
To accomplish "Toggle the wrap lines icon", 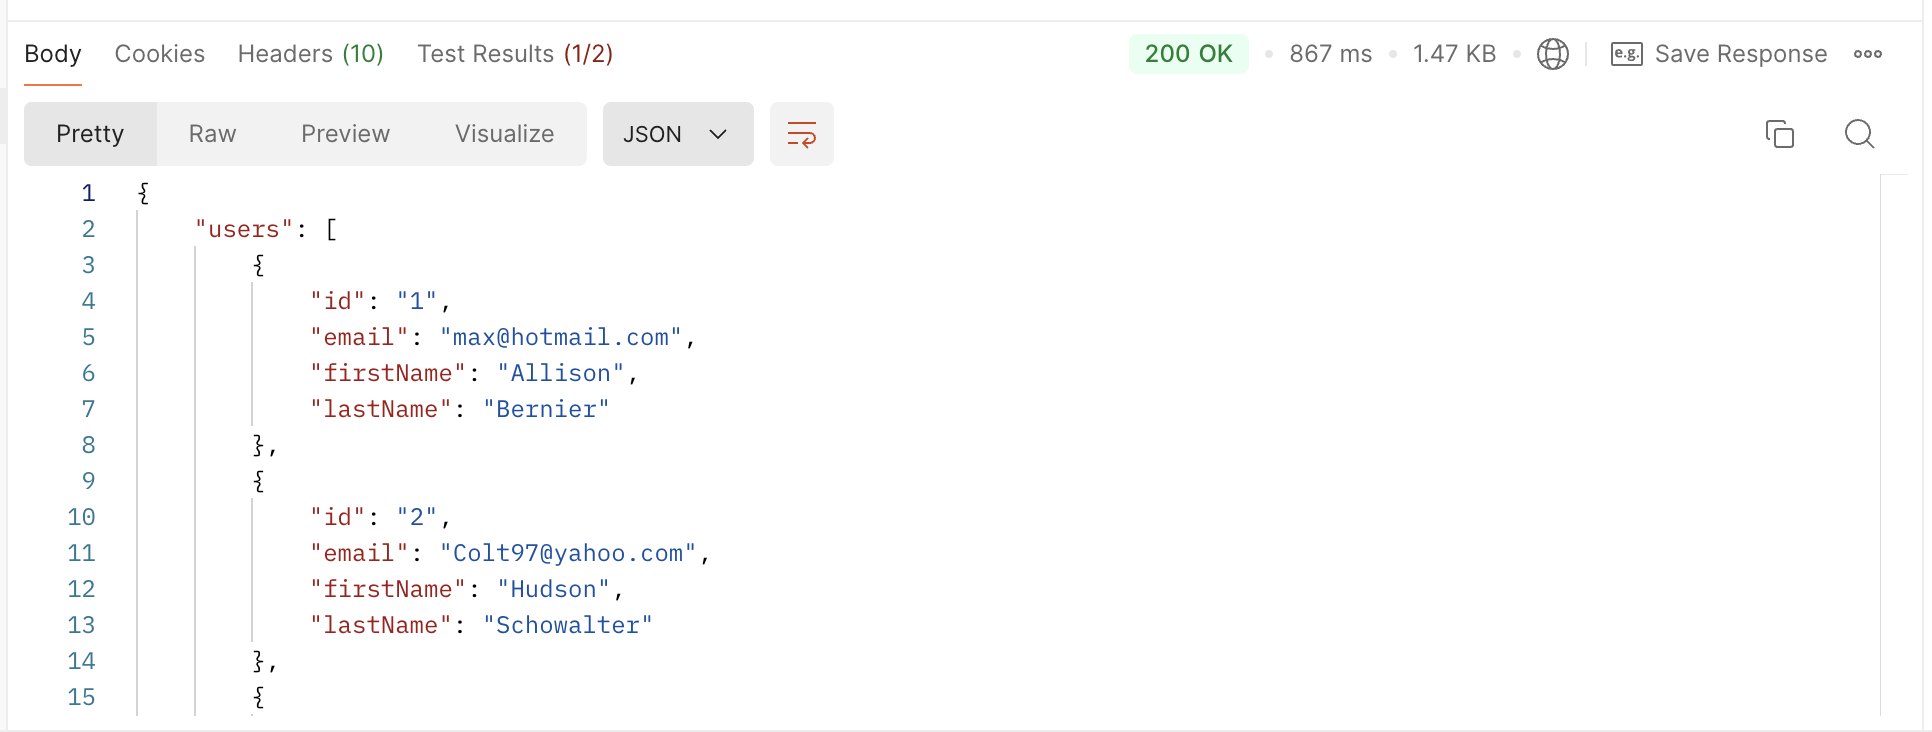I will coord(801,134).
